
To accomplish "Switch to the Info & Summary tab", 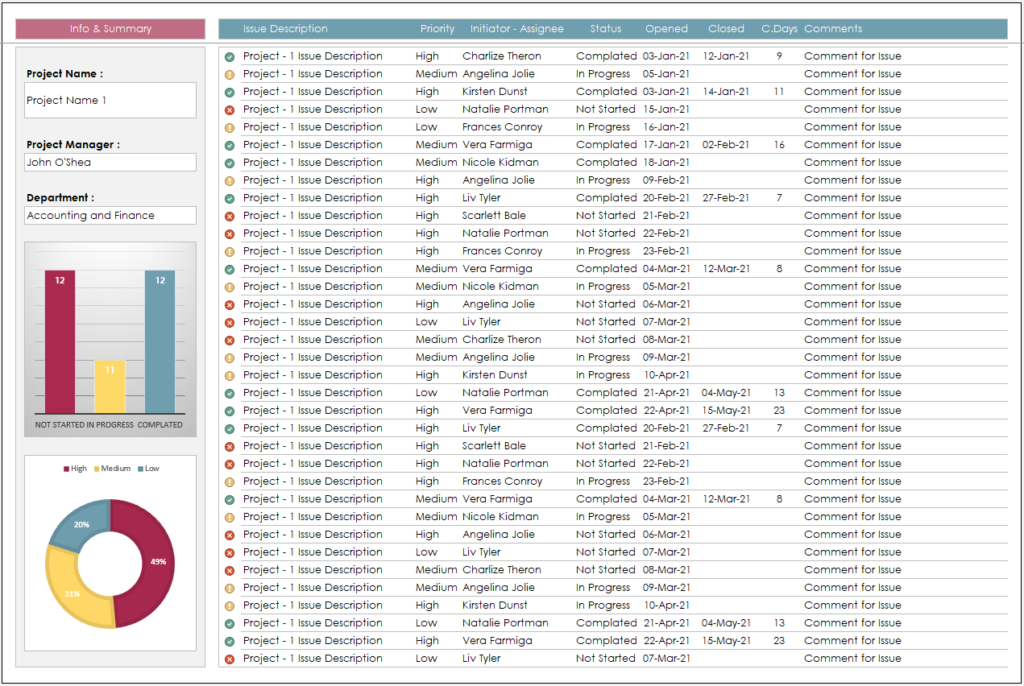I will pyautogui.click(x=110, y=28).
